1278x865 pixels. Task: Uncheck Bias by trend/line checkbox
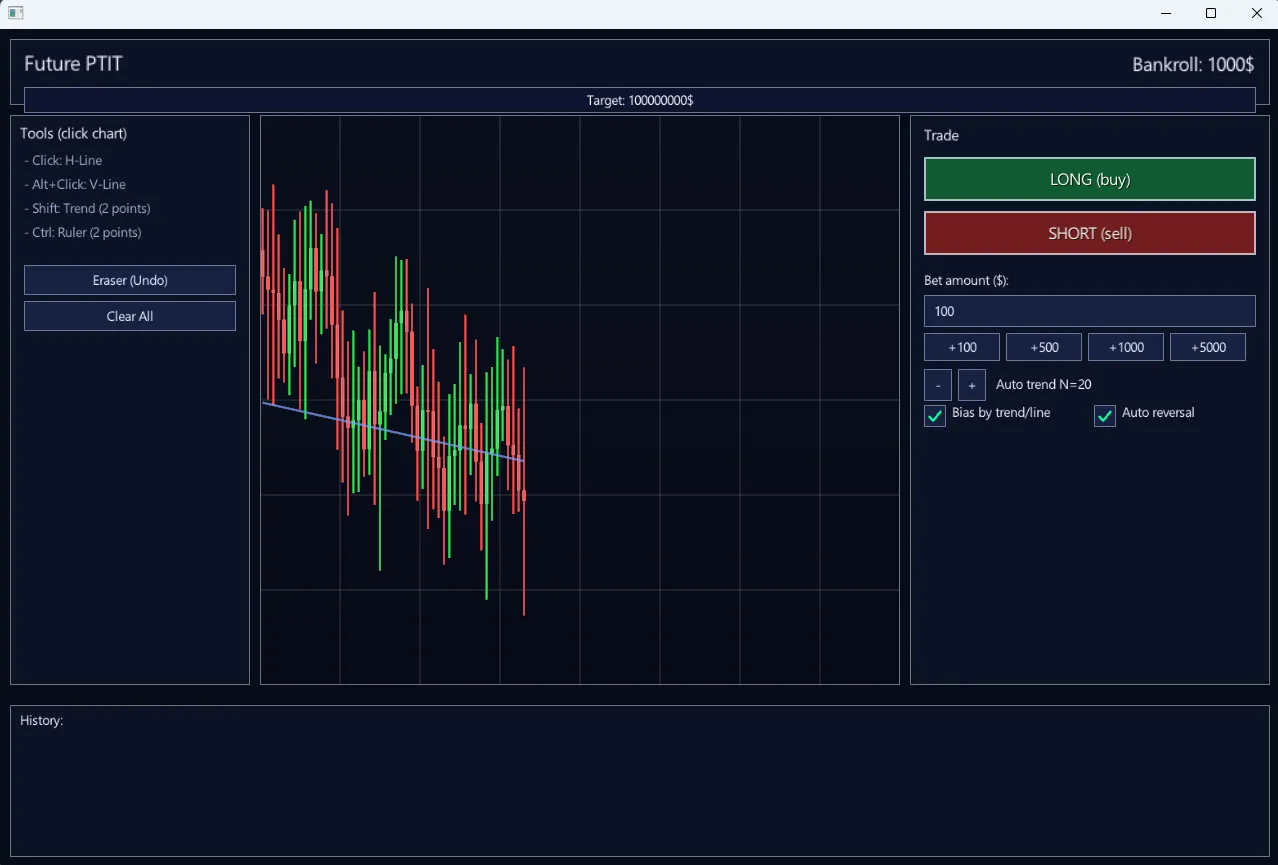click(935, 416)
